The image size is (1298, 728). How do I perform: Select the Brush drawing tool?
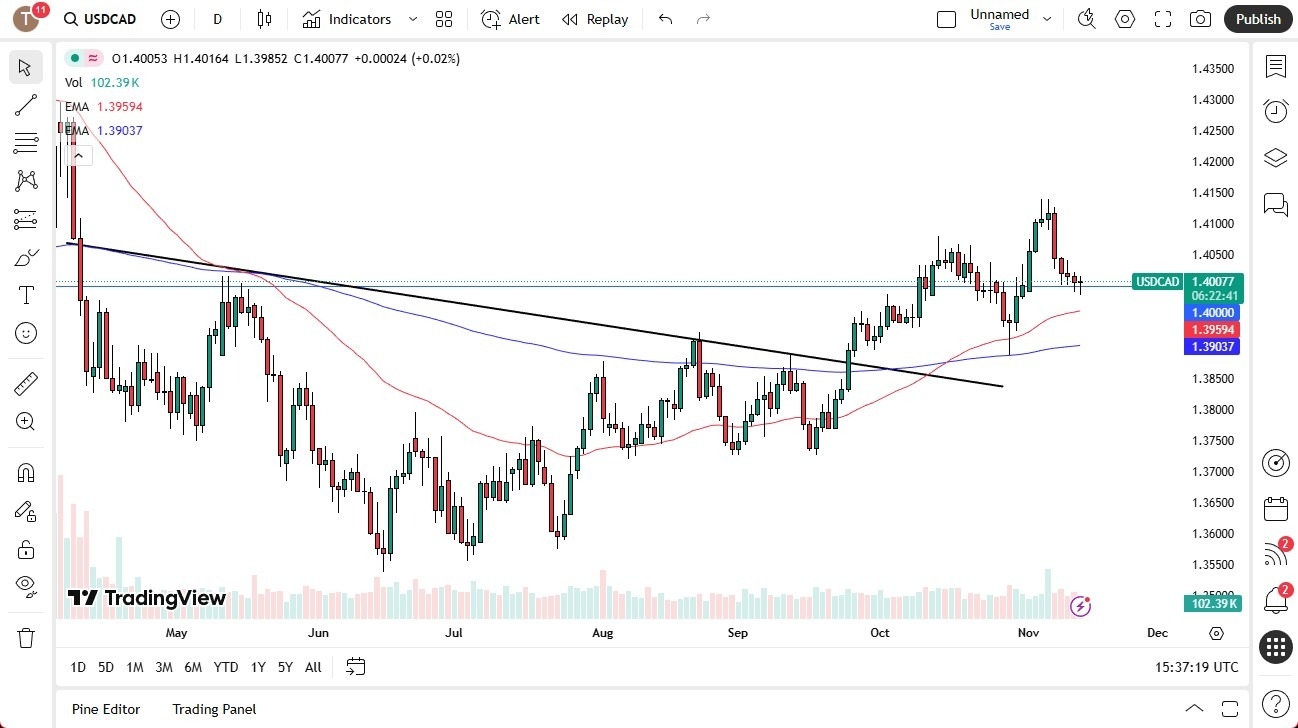(x=26, y=256)
